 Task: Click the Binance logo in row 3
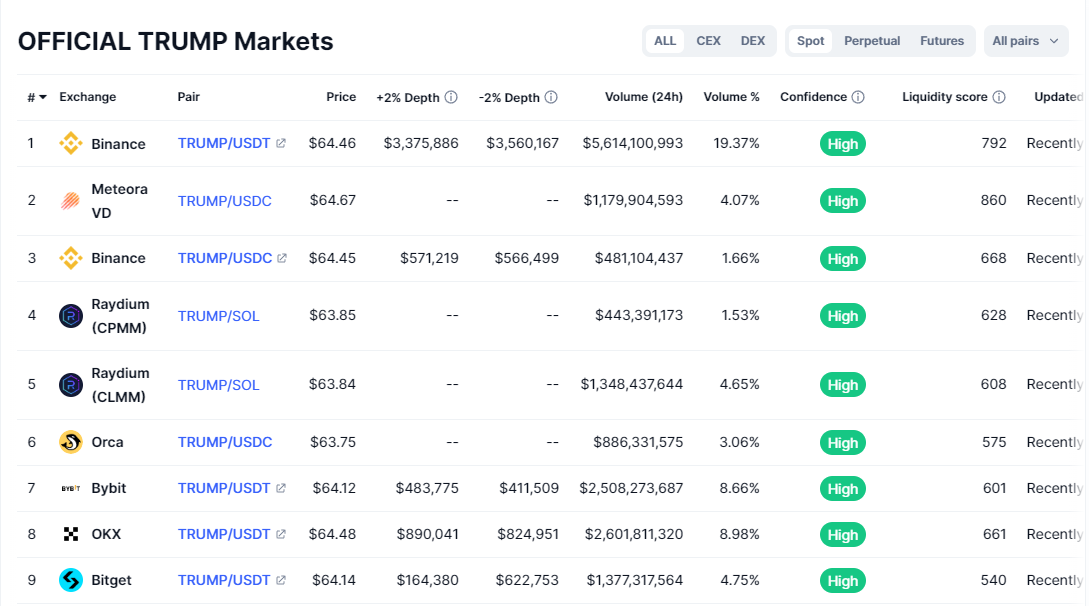tap(70, 258)
